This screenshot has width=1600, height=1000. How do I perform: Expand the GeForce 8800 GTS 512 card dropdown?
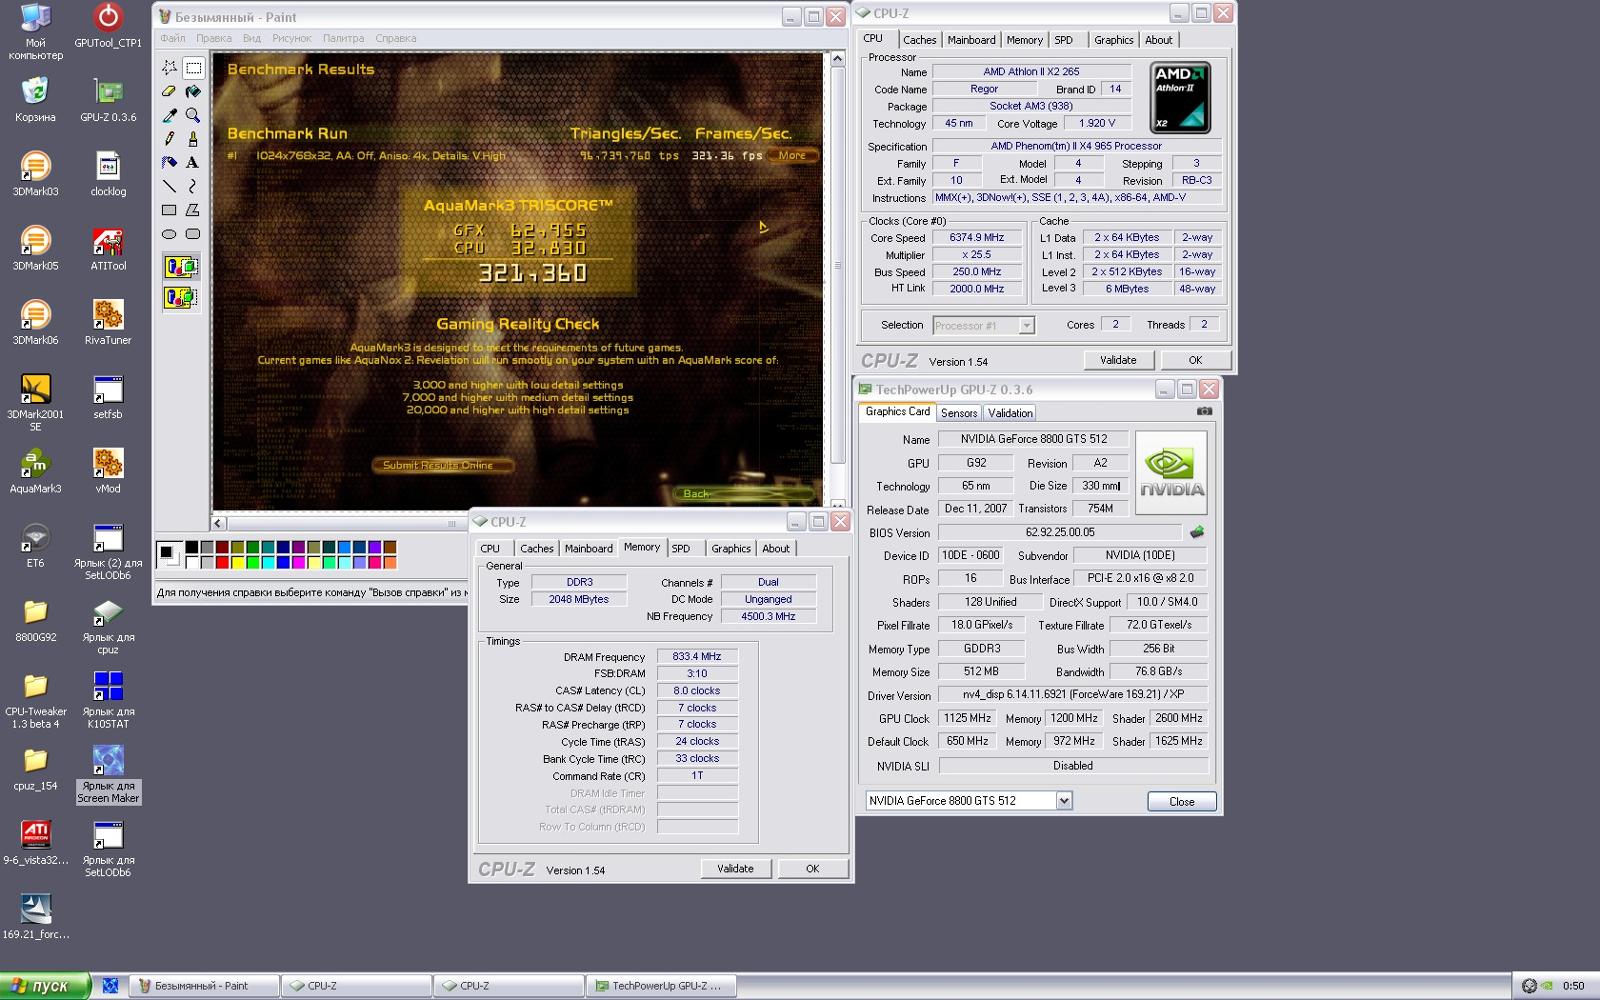1064,801
